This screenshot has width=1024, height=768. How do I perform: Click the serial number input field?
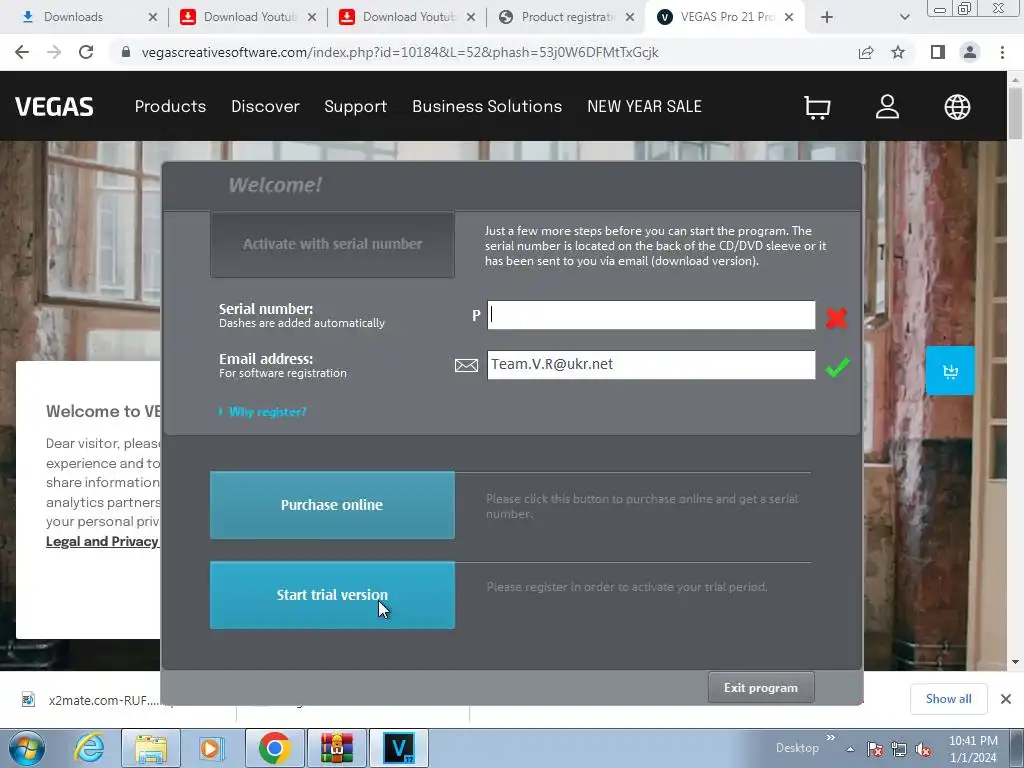coord(651,315)
